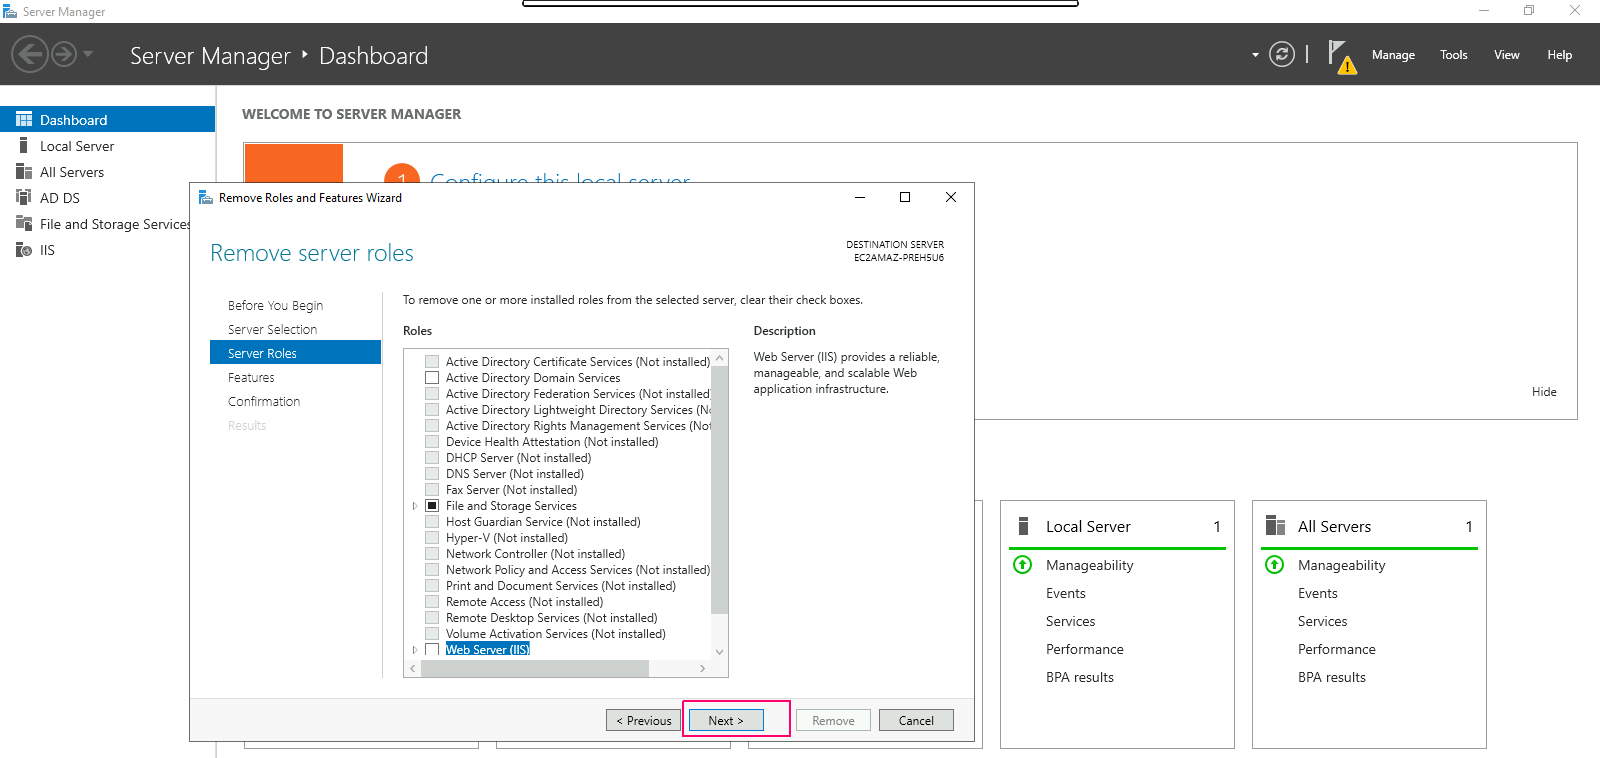Open All Servers tile title link
The image size is (1600, 758).
point(1334,527)
